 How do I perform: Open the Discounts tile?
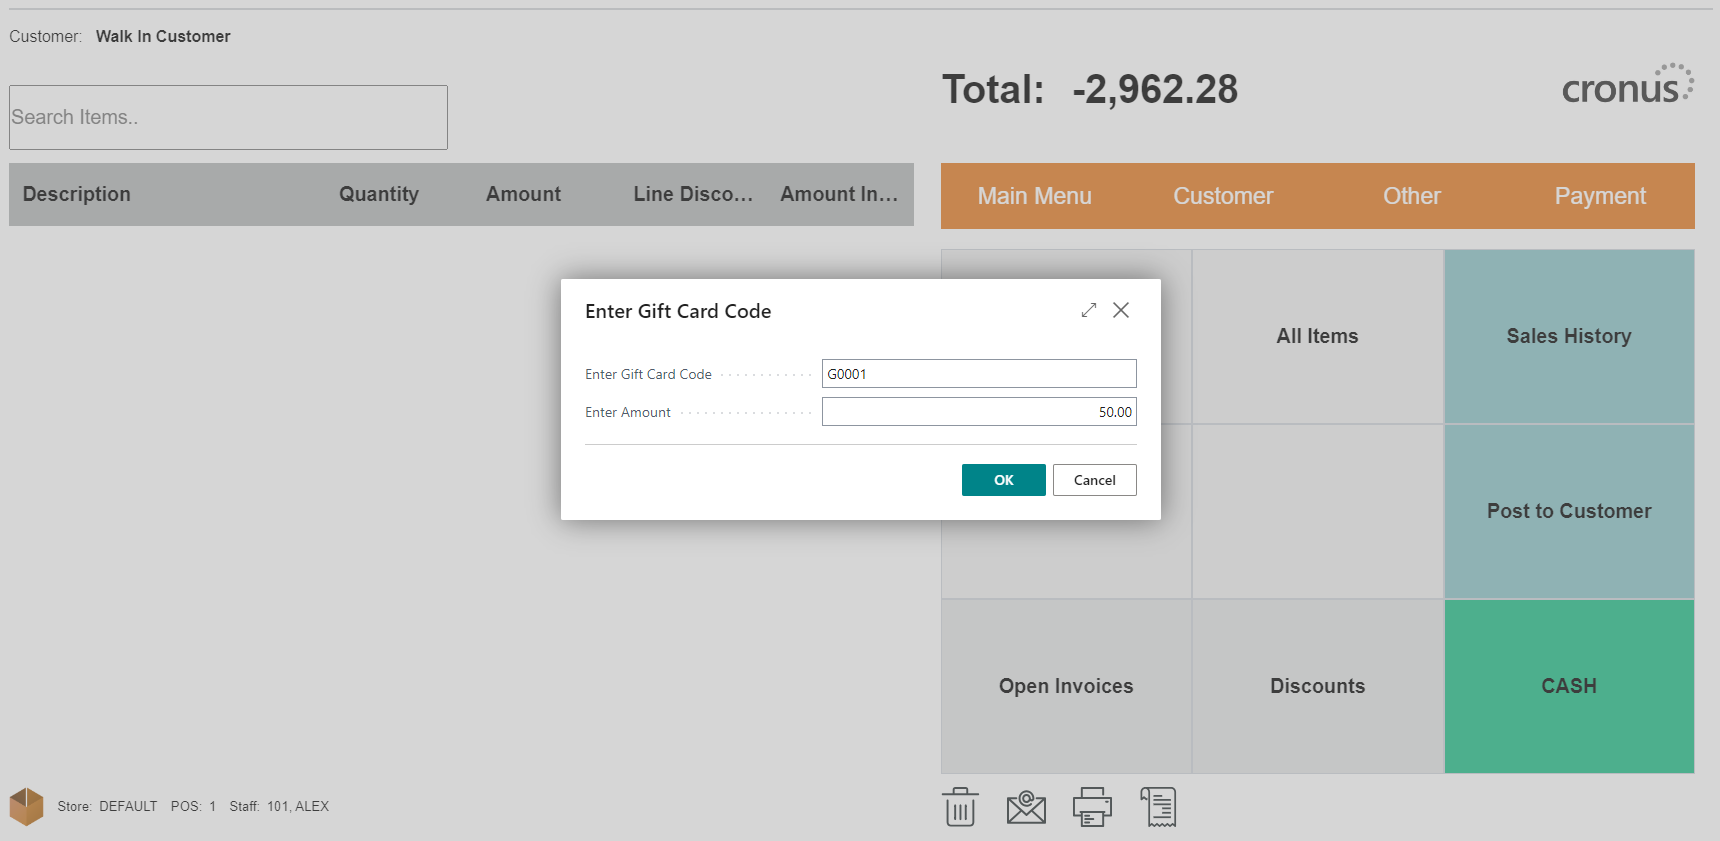tap(1317, 686)
